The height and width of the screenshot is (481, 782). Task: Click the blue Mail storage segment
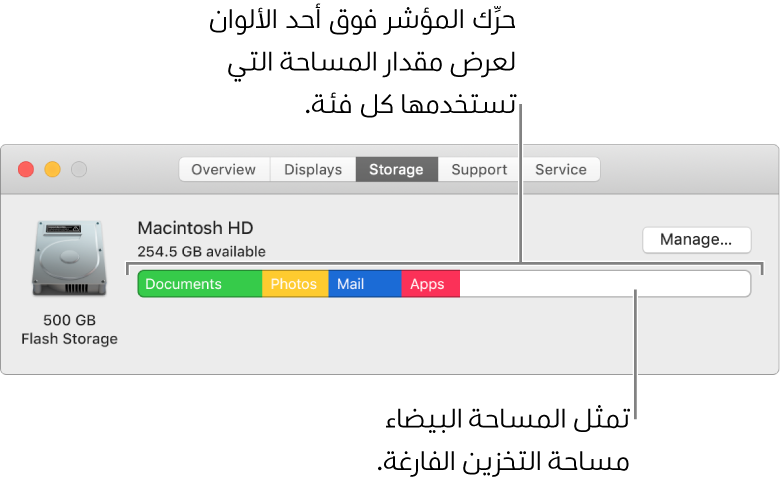[x=365, y=284]
